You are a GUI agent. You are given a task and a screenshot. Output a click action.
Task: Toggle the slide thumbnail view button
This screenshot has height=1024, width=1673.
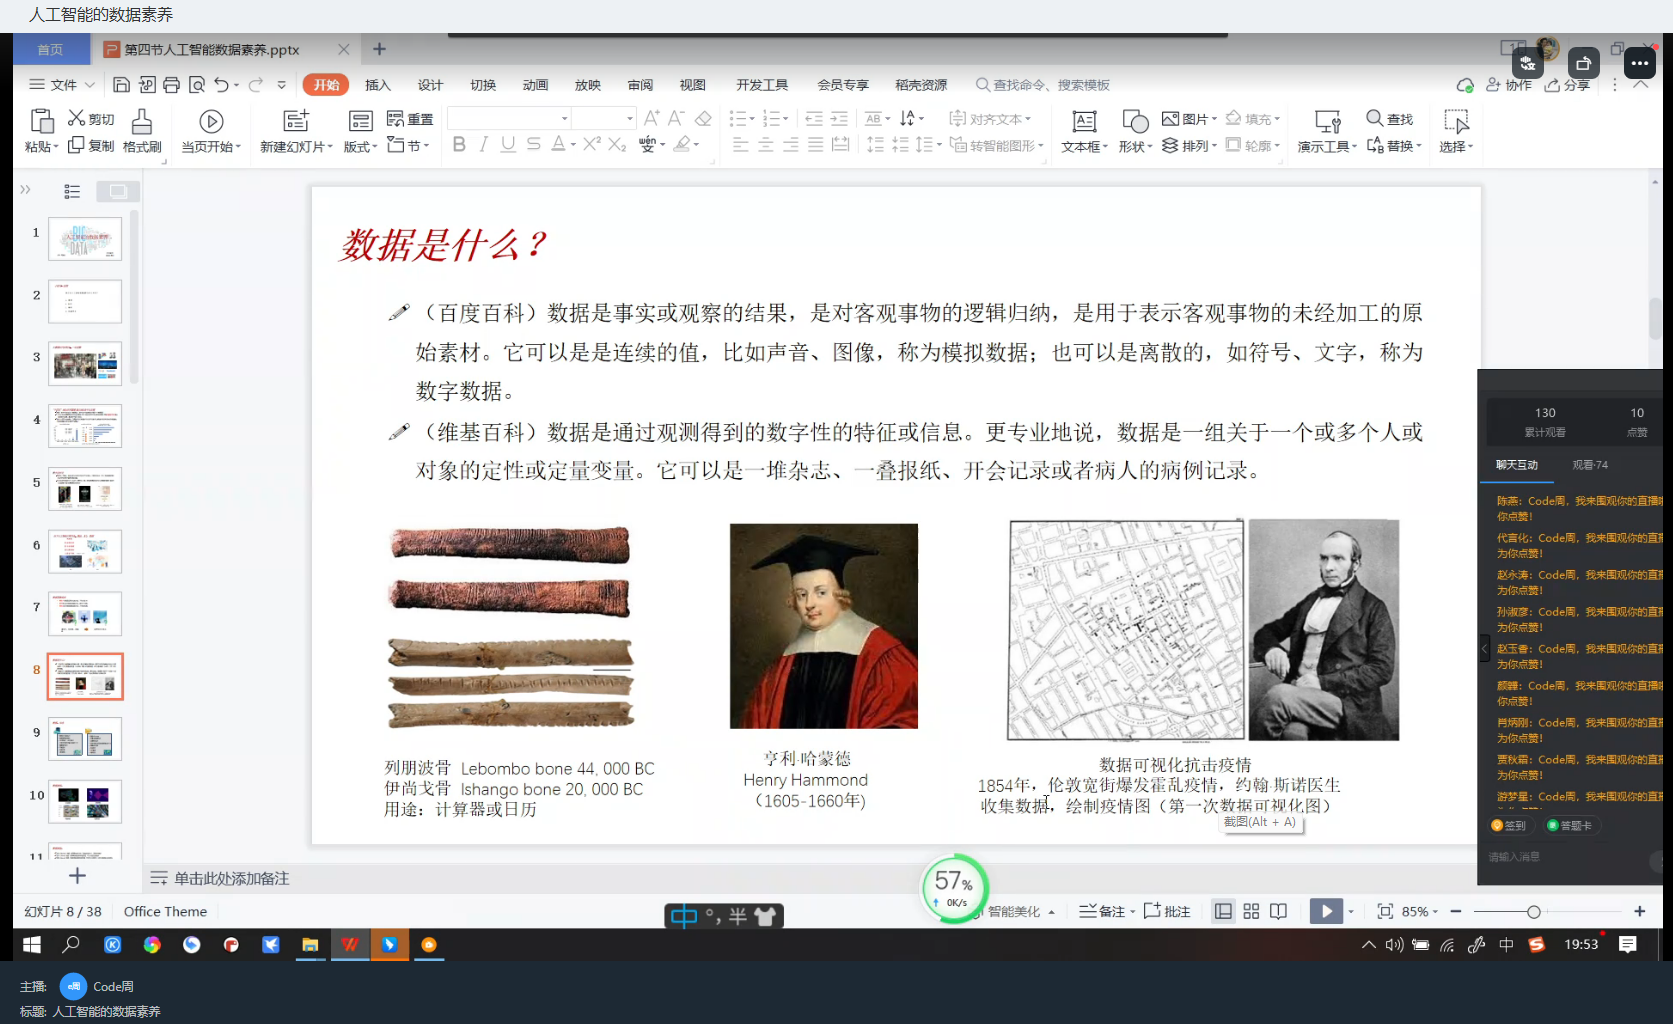coord(118,191)
